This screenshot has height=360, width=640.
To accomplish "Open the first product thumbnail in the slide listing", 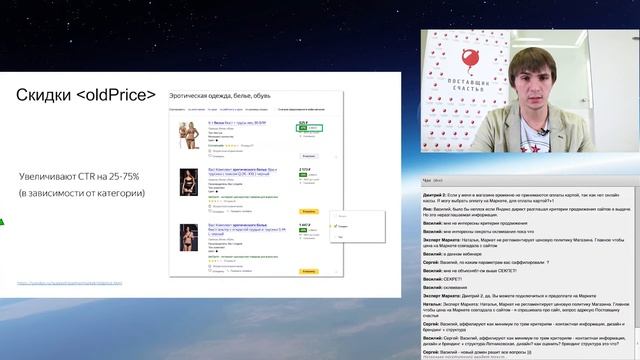I will 189,135.
